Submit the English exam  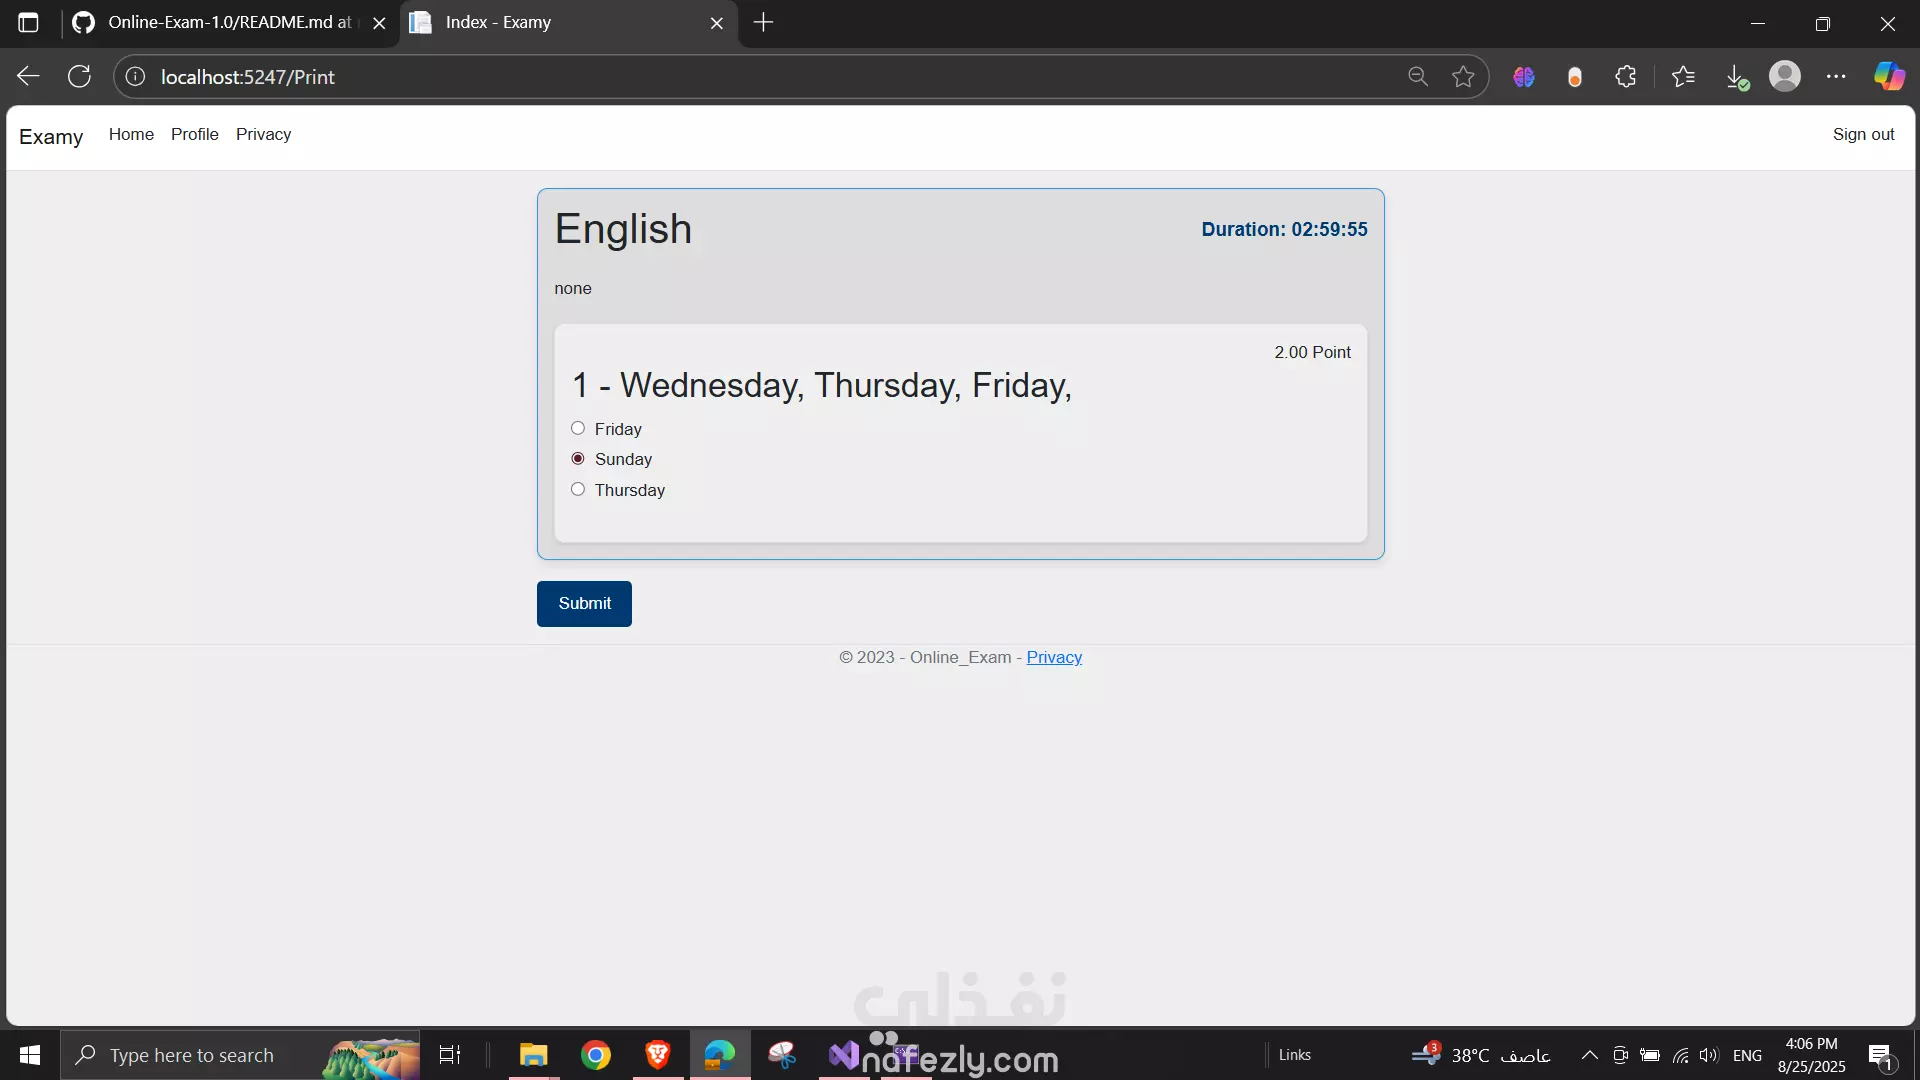[x=584, y=604]
